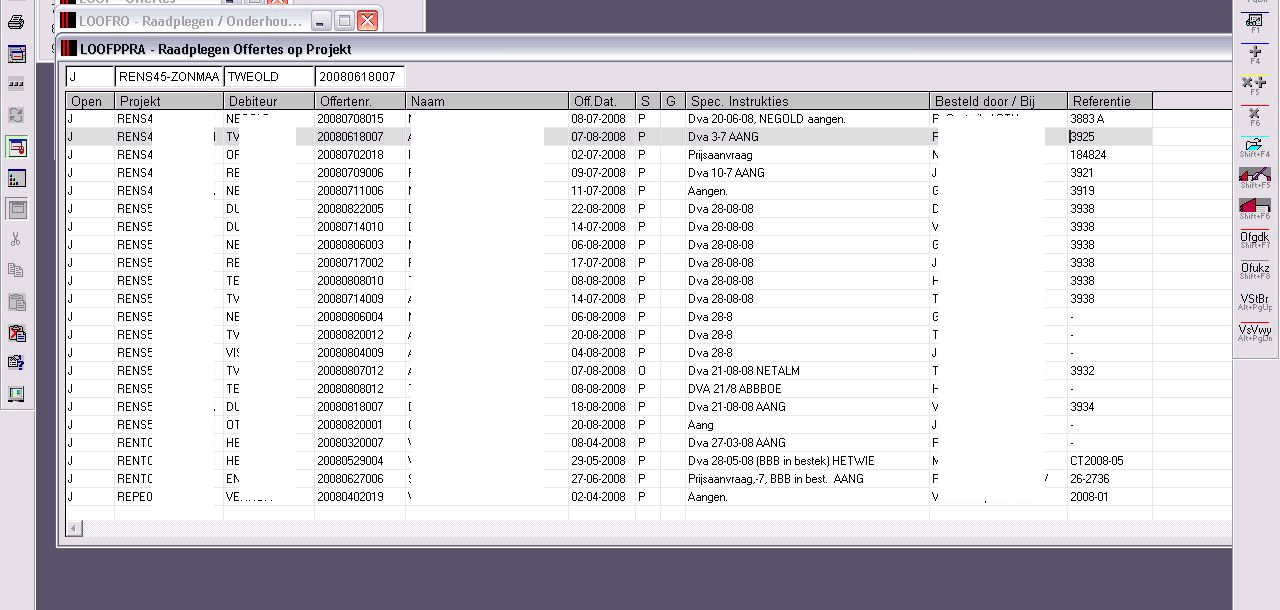Click the left arrow of horizontal scrollbar

click(74, 527)
